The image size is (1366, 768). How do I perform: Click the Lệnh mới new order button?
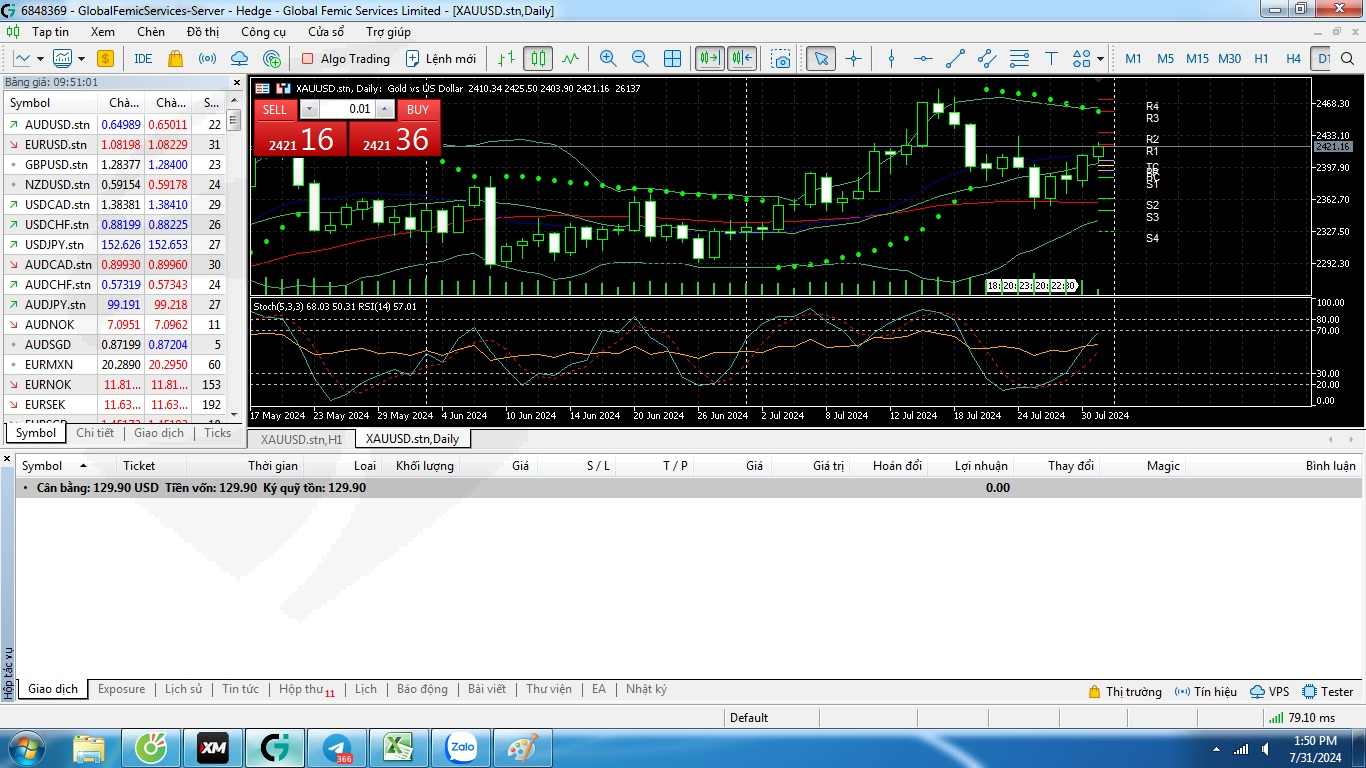[441, 59]
